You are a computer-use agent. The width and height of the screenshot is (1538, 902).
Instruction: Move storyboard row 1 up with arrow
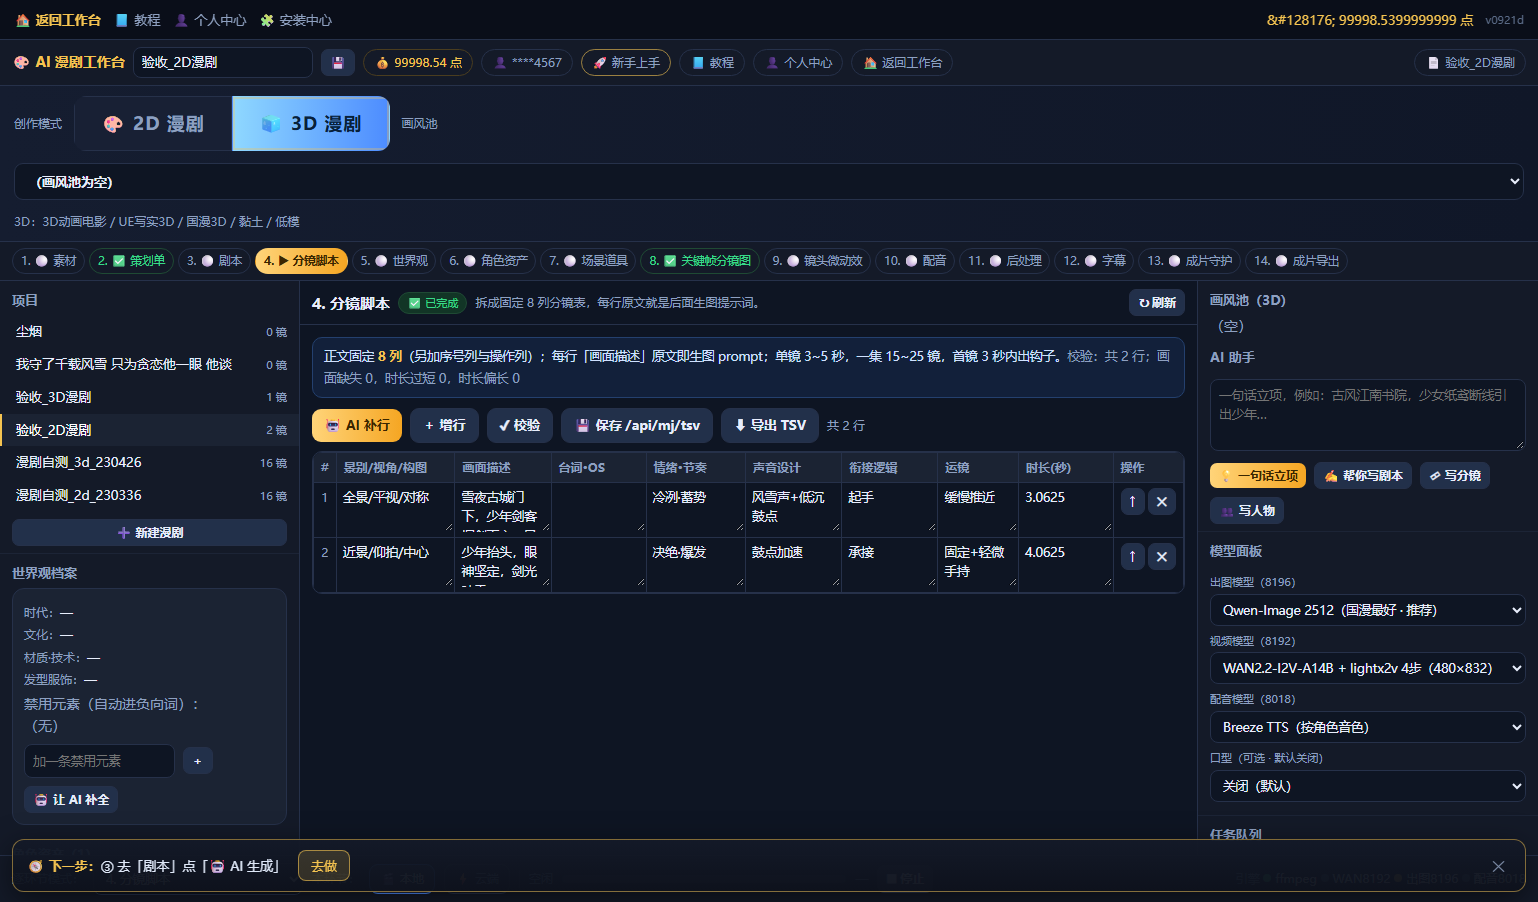pos(1132,501)
